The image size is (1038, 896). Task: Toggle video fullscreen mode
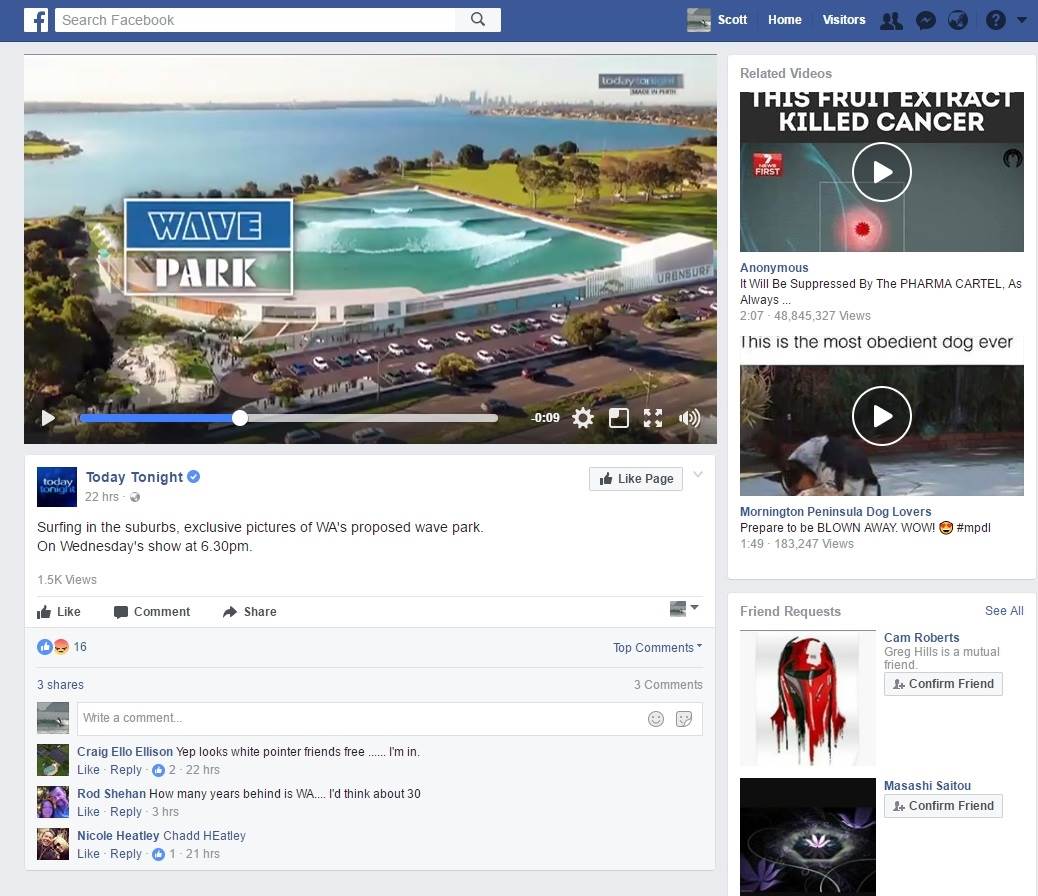(653, 418)
